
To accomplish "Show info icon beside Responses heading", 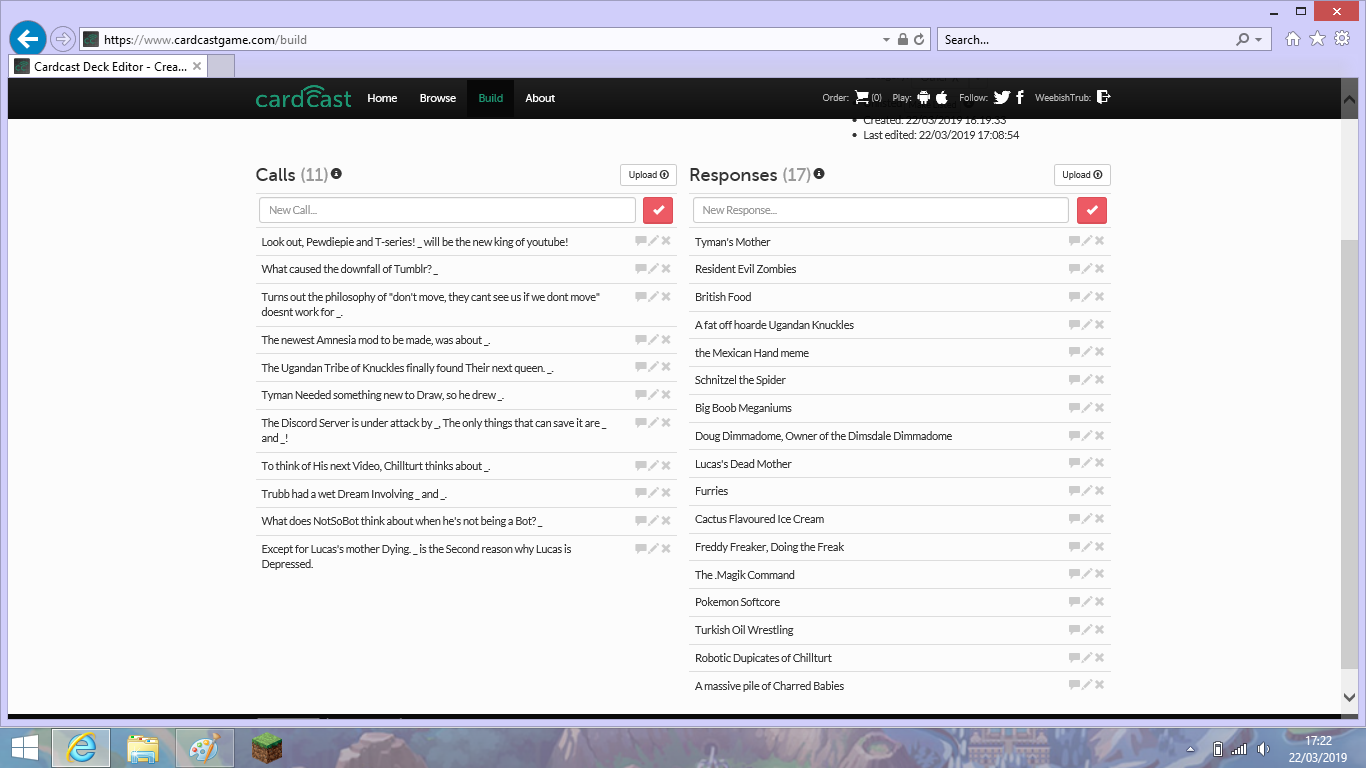I will point(819,174).
